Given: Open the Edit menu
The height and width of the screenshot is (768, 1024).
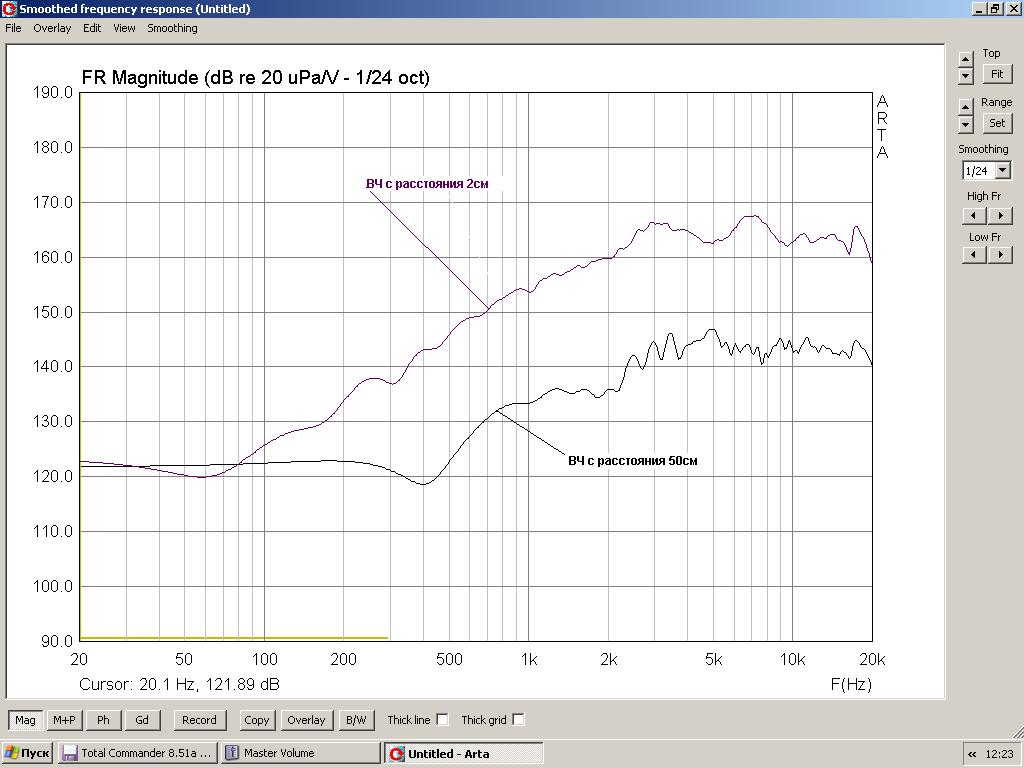Looking at the screenshot, I should coord(92,28).
